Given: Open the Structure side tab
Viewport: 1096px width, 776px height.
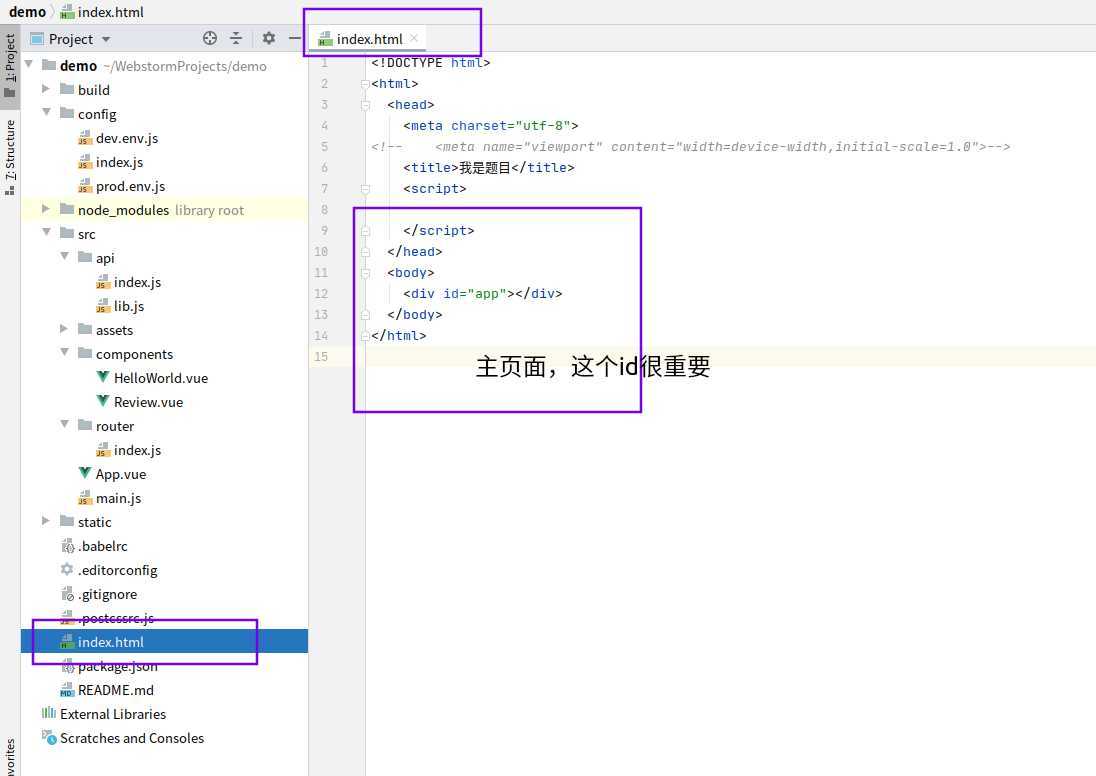Looking at the screenshot, I should (10, 158).
